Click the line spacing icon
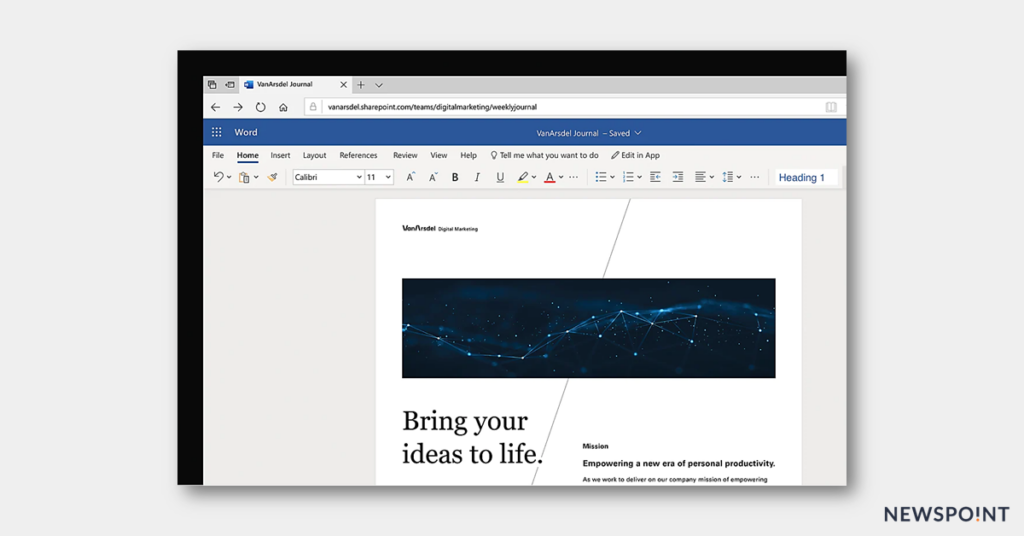 pos(728,177)
